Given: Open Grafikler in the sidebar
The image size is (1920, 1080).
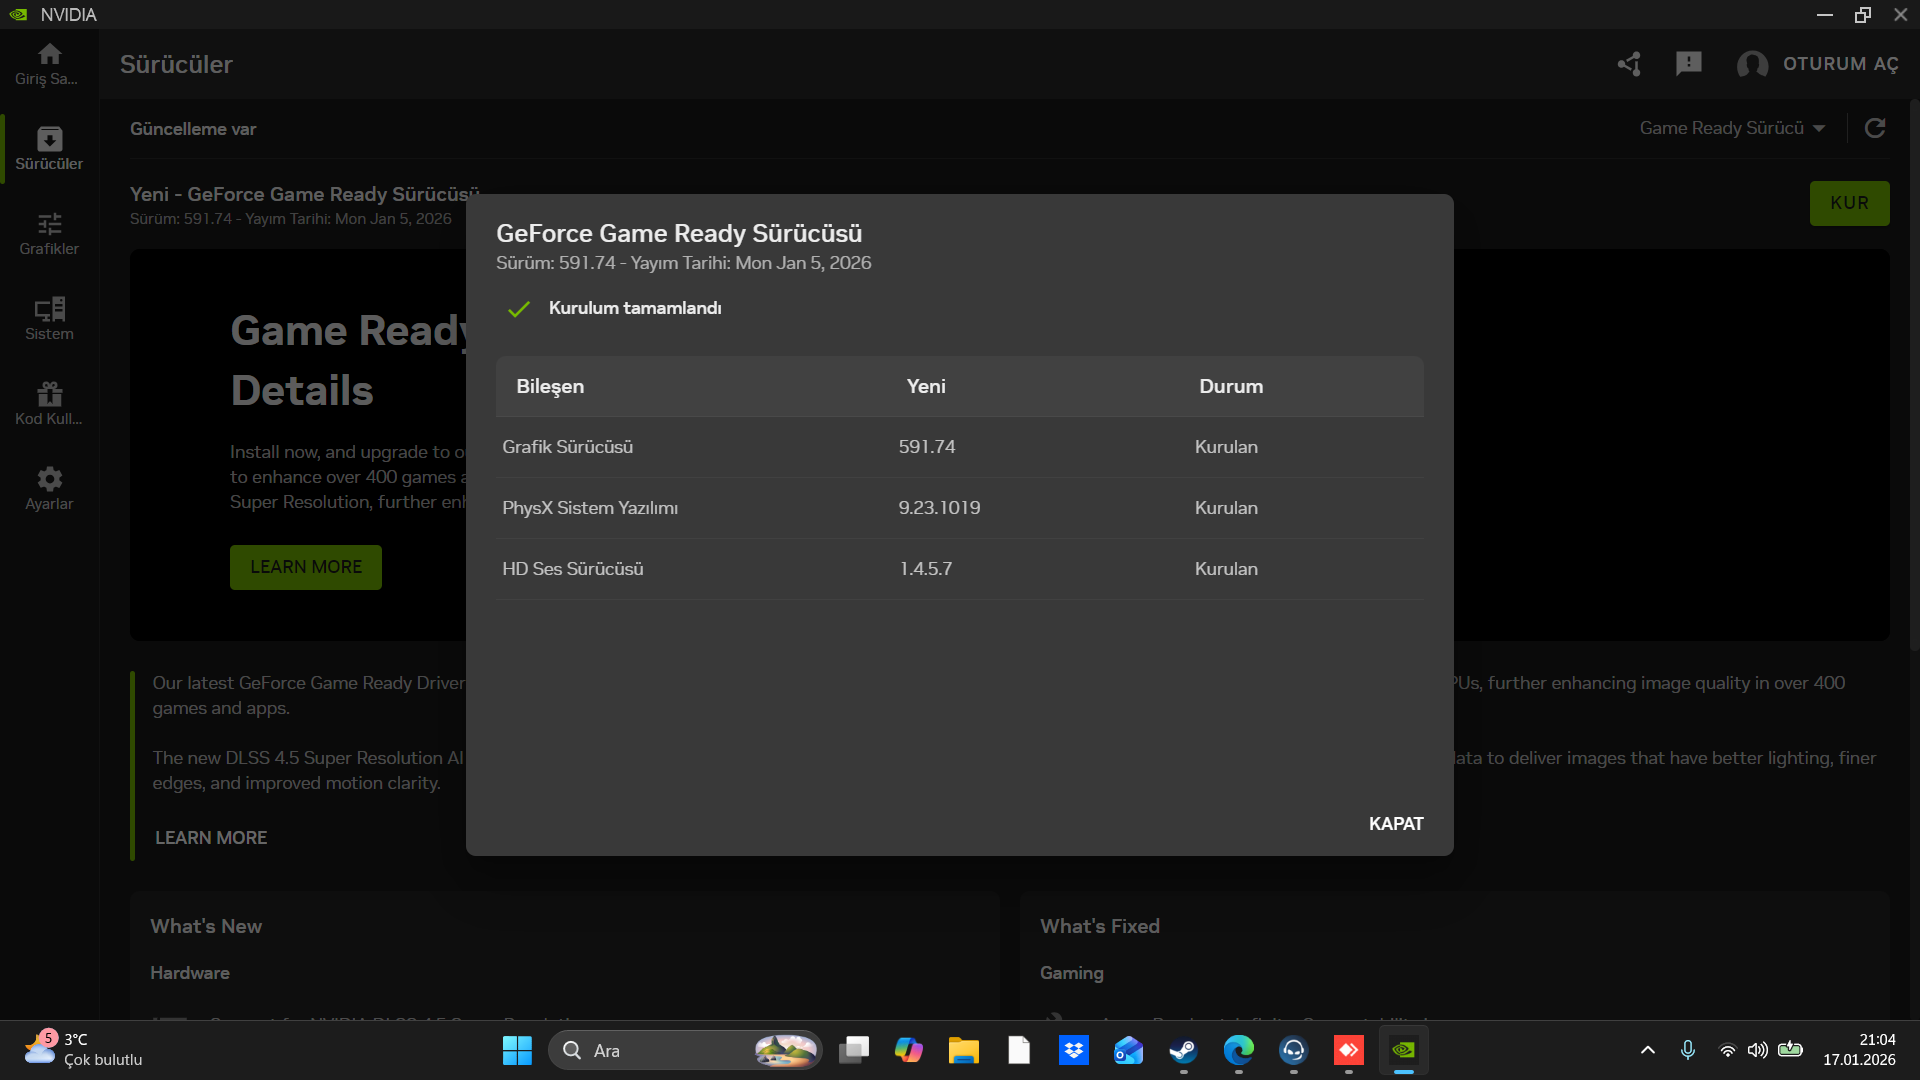Looking at the screenshot, I should [49, 234].
